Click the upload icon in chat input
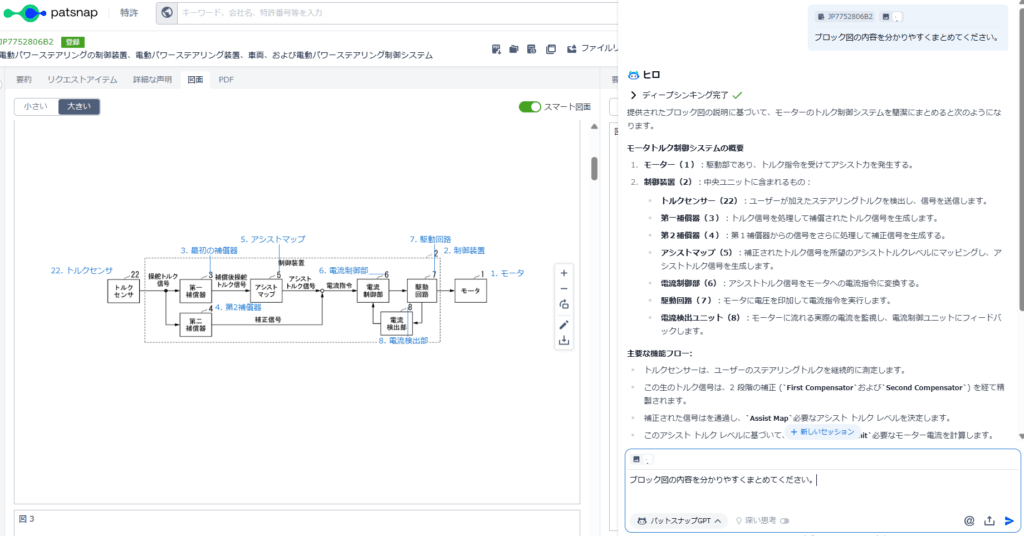Image resolution: width=1024 pixels, height=536 pixels. (989, 520)
